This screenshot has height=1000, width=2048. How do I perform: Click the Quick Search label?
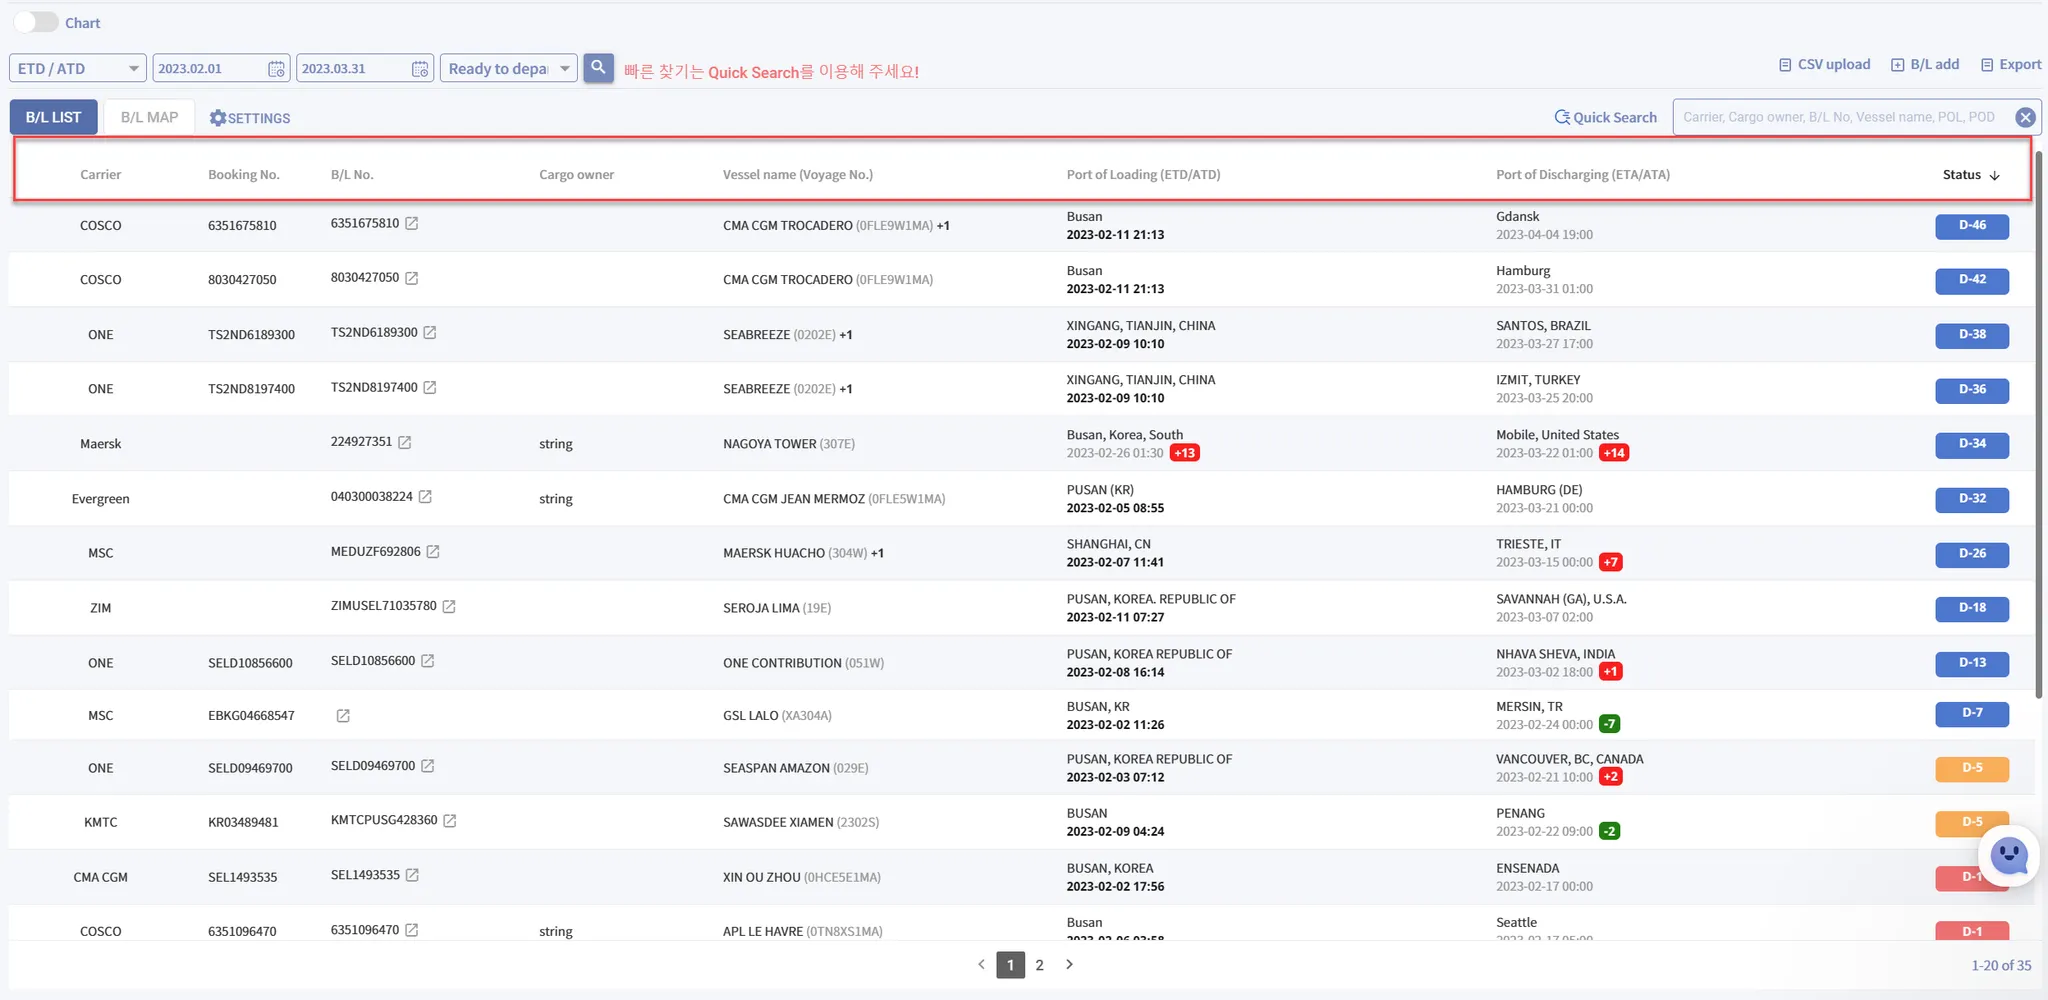[1606, 117]
